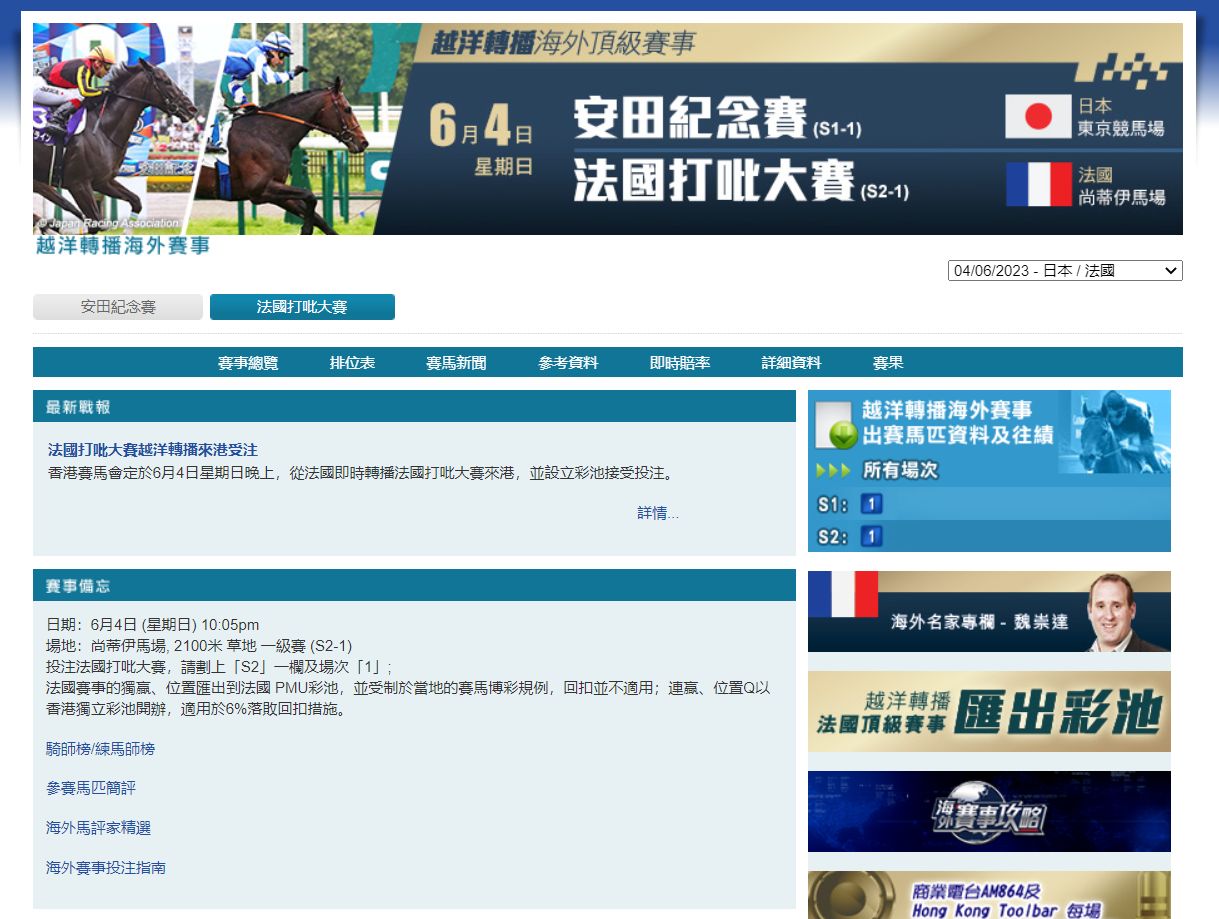Select 賽果 in the navigation menu
The image size is (1219, 919).
pyautogui.click(x=888, y=363)
